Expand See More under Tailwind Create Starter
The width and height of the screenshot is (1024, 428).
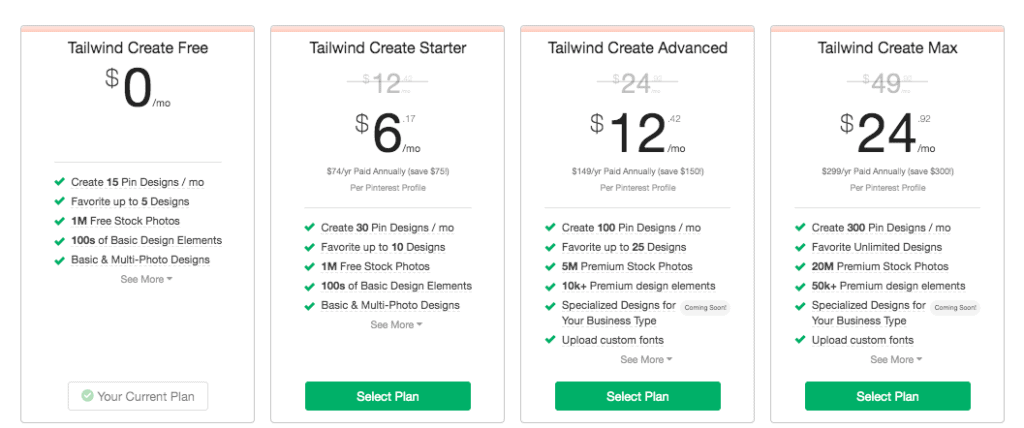pos(396,325)
